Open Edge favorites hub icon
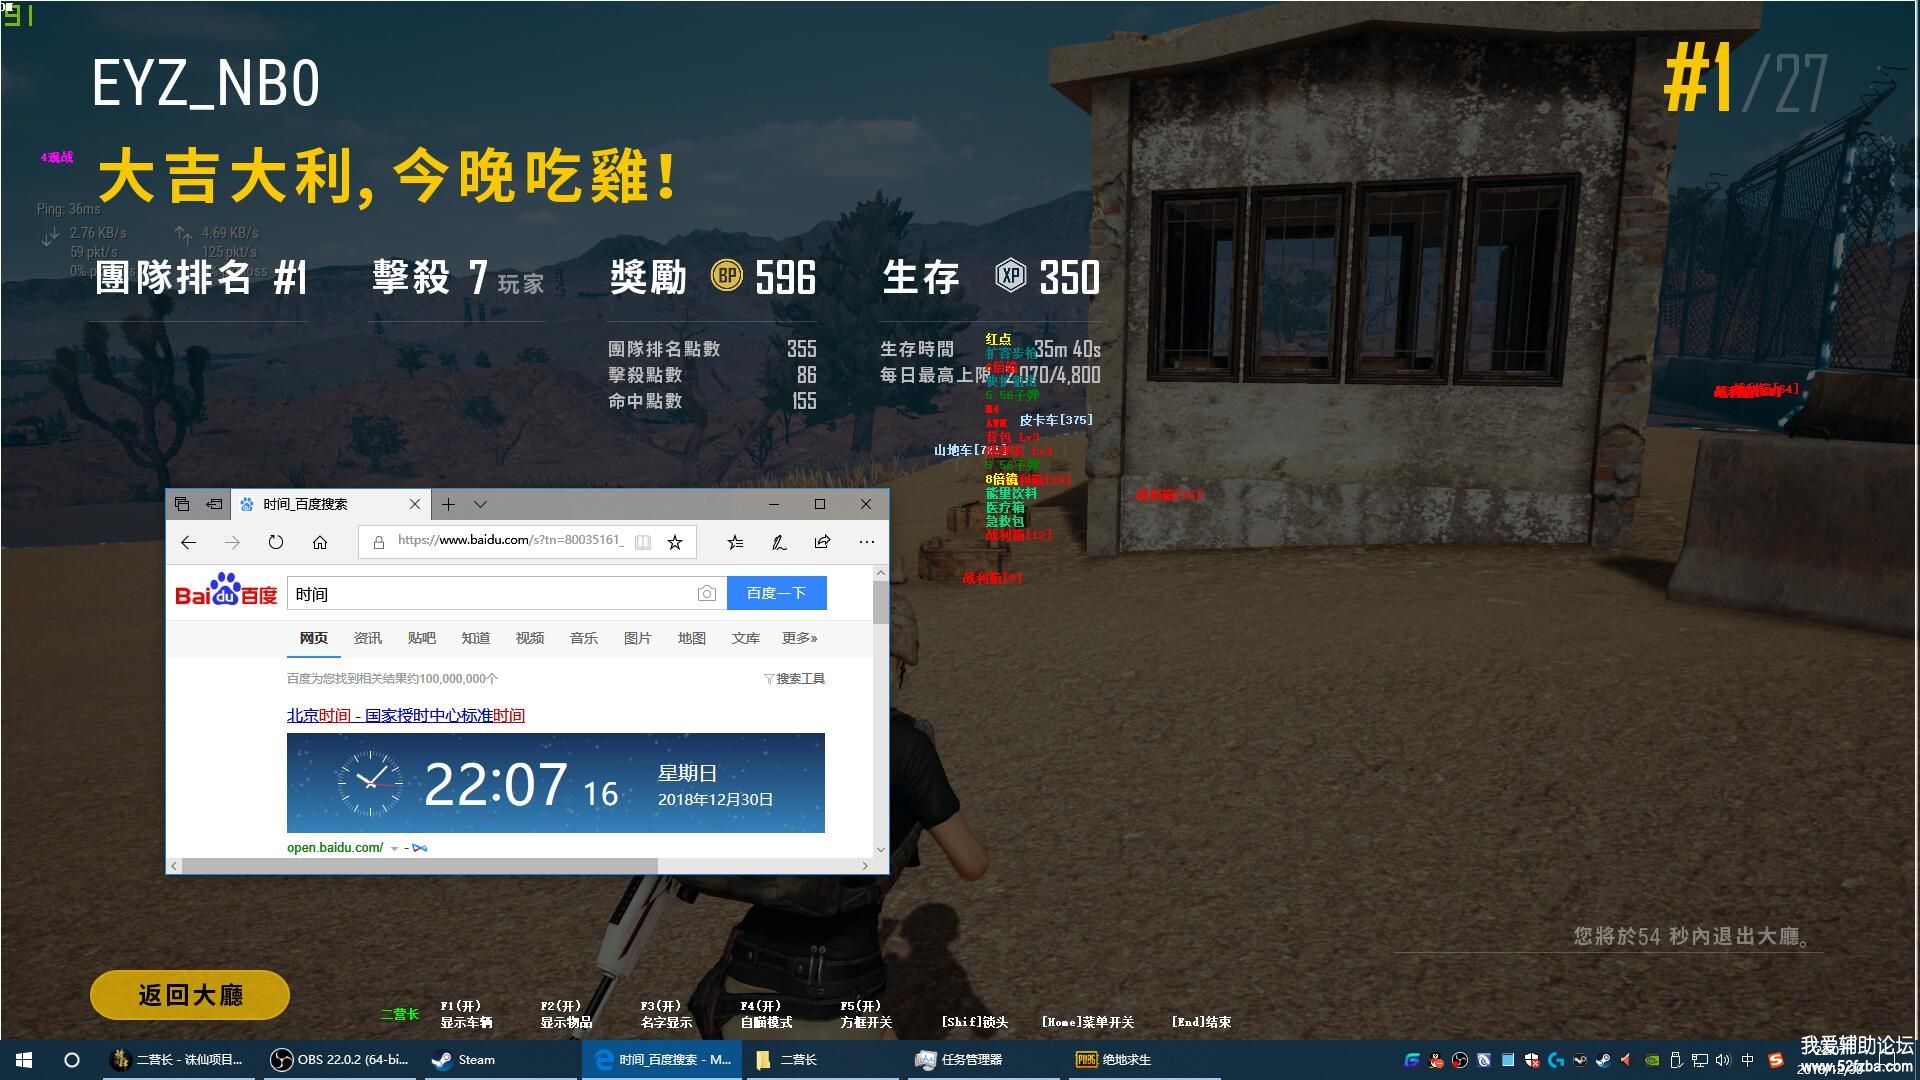The image size is (1920, 1080). 735,542
